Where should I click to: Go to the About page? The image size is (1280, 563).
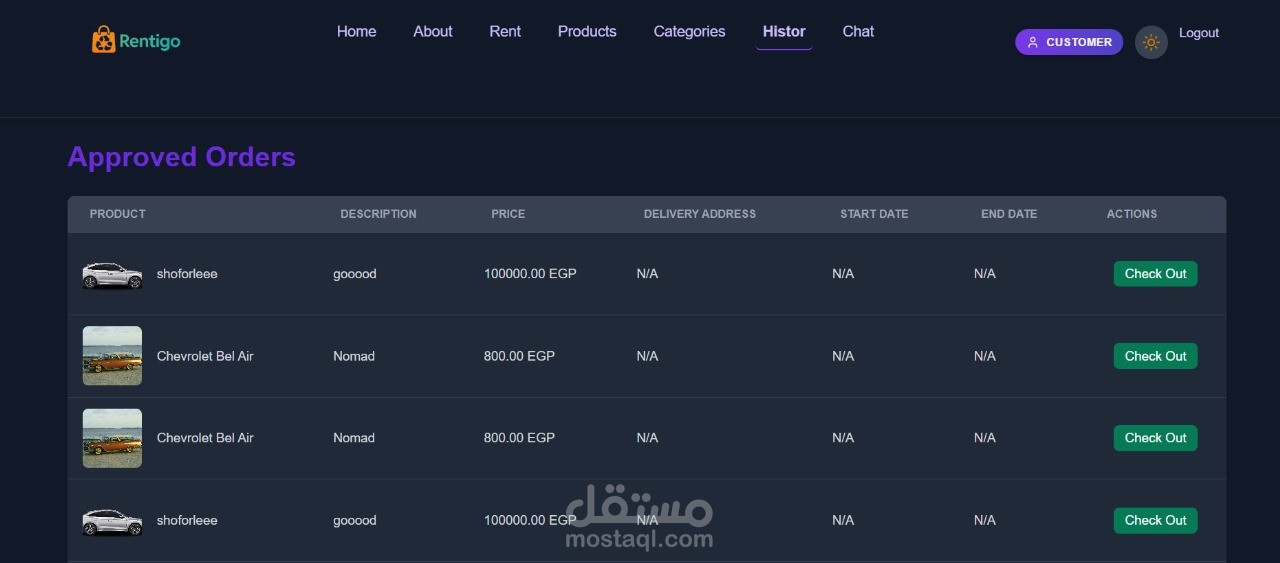433,32
